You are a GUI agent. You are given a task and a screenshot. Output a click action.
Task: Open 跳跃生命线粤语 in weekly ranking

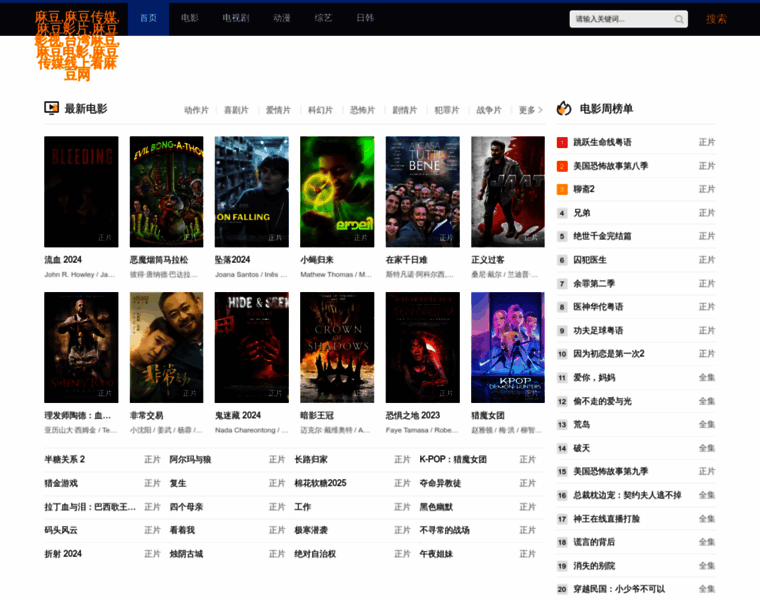coord(602,142)
